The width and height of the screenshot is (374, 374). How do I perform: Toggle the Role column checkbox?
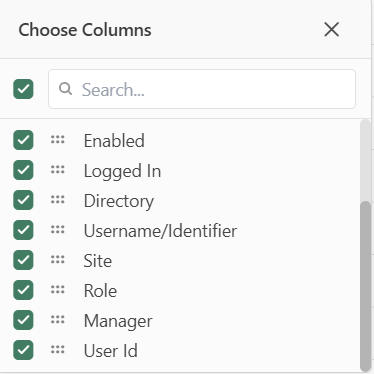pyautogui.click(x=23, y=290)
